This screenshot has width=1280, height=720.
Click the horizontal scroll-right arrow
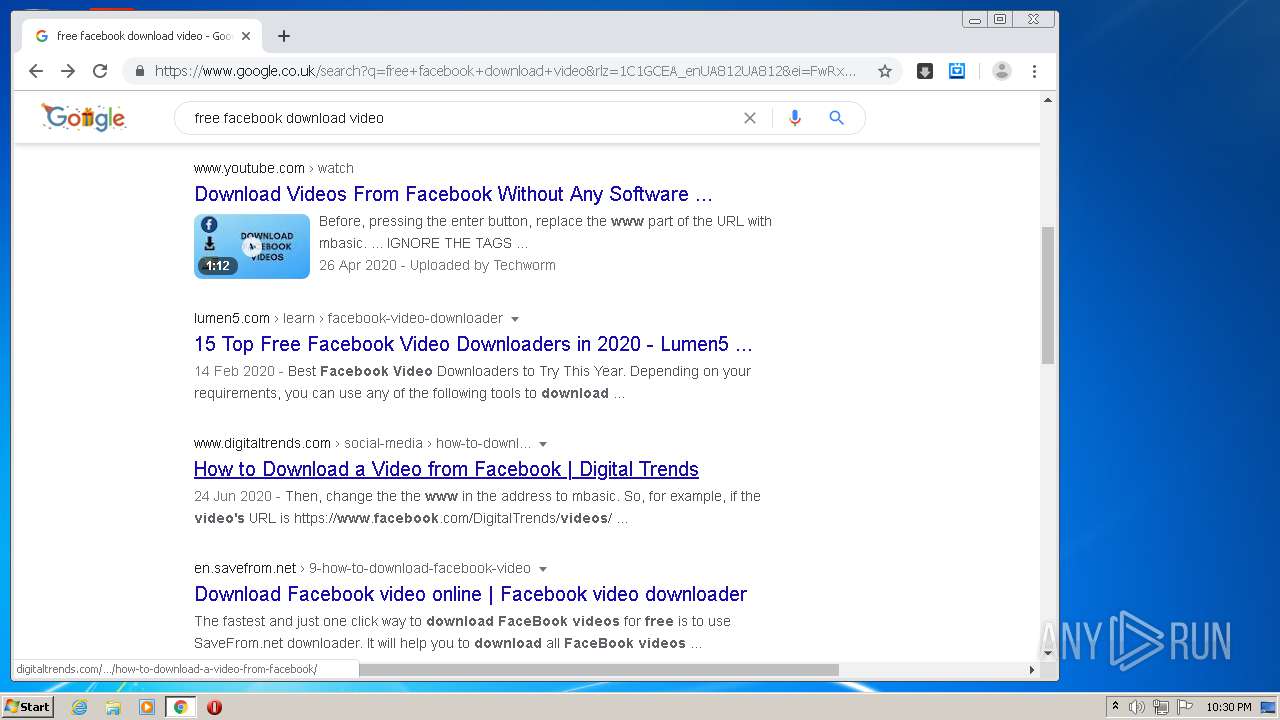click(x=1032, y=670)
